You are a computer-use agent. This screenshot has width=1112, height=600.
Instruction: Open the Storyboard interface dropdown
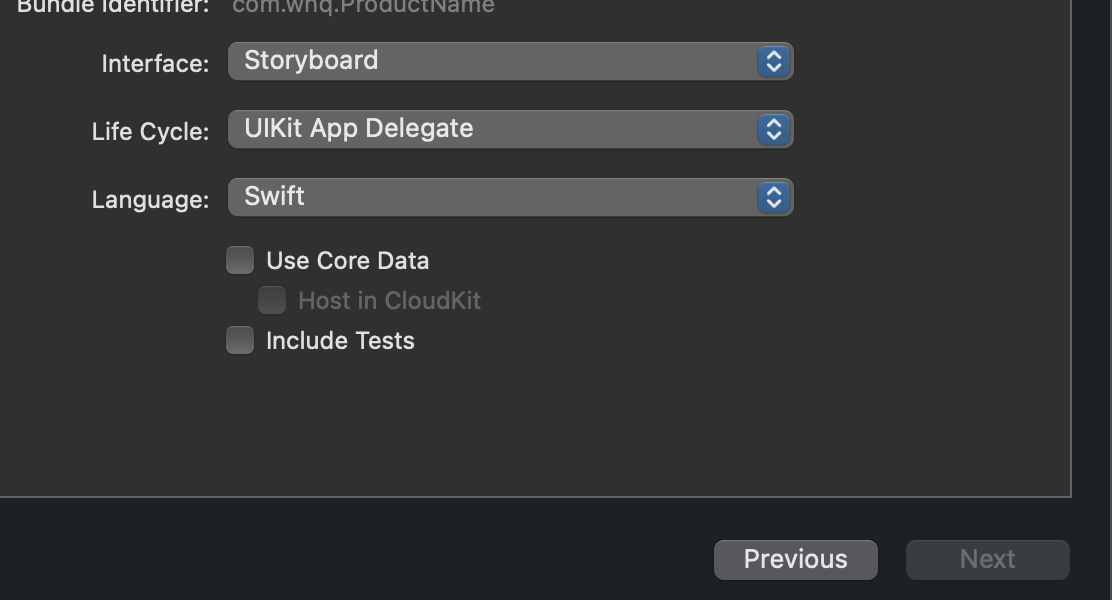492,62
